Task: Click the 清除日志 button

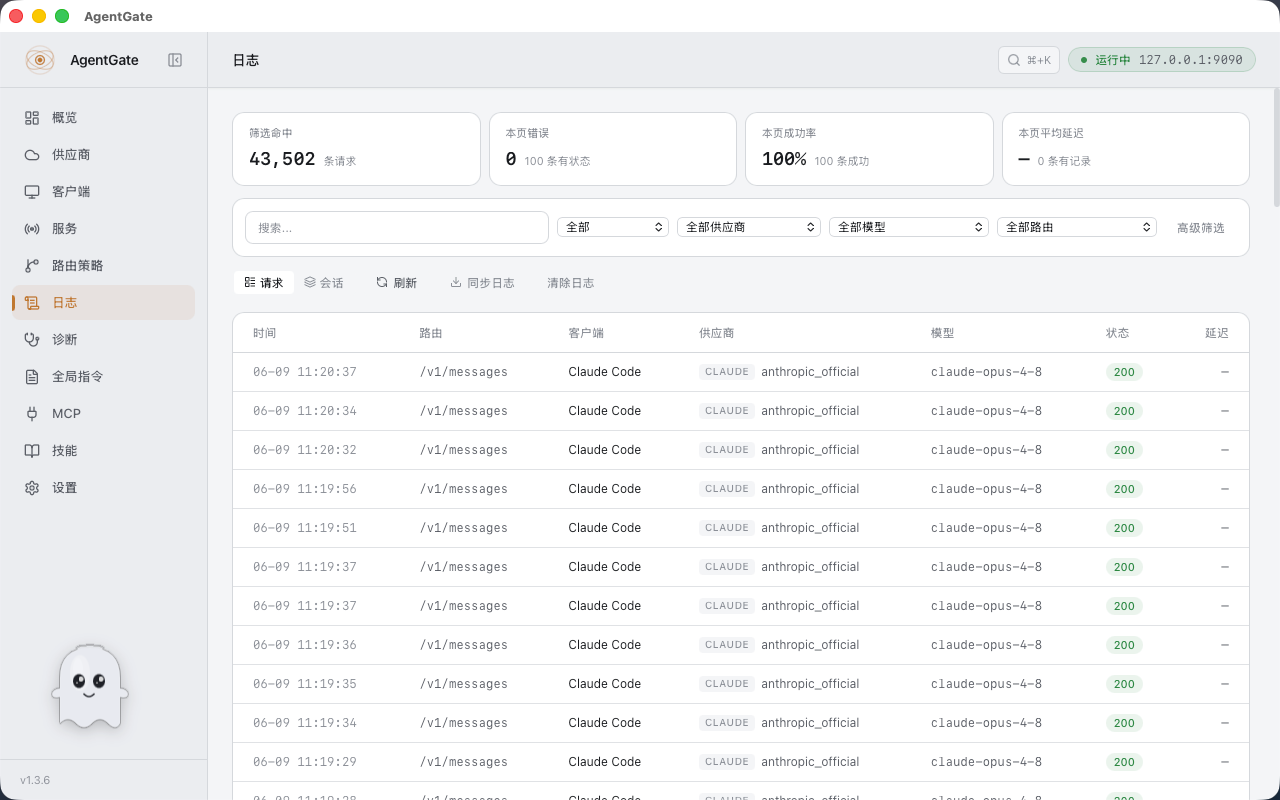Action: (570, 283)
